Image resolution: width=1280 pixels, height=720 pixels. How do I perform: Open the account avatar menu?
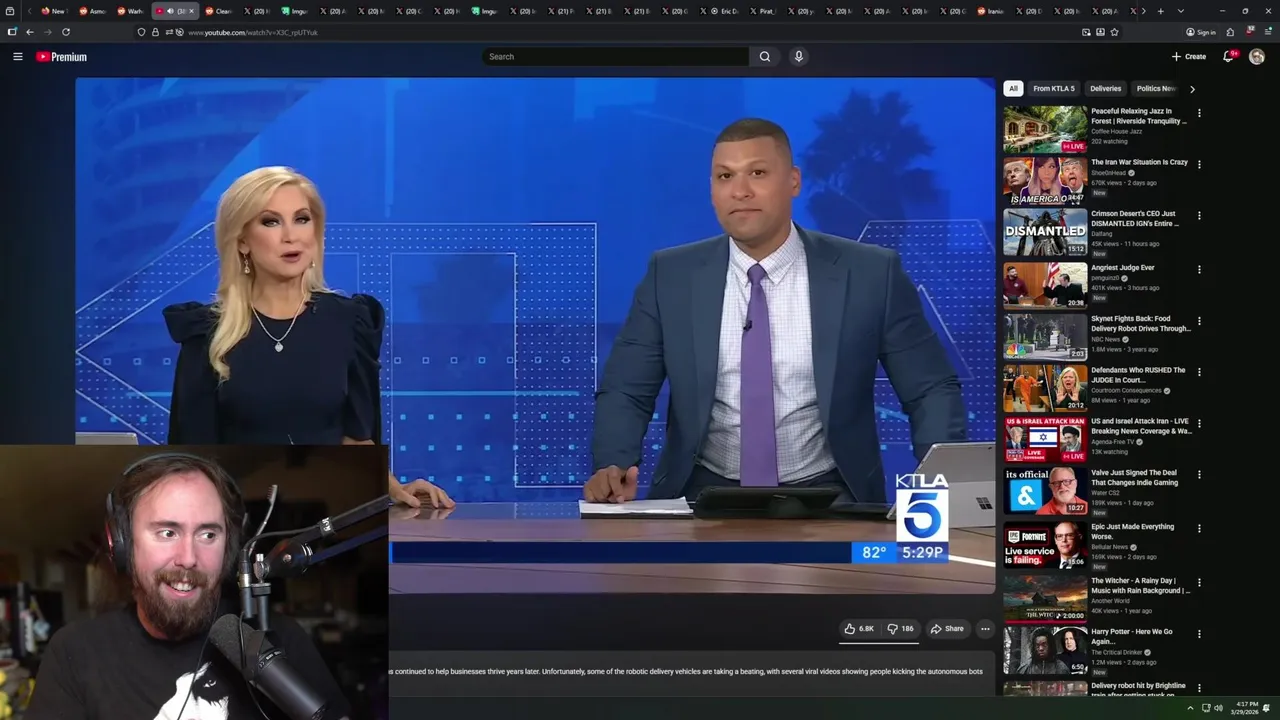click(x=1257, y=57)
